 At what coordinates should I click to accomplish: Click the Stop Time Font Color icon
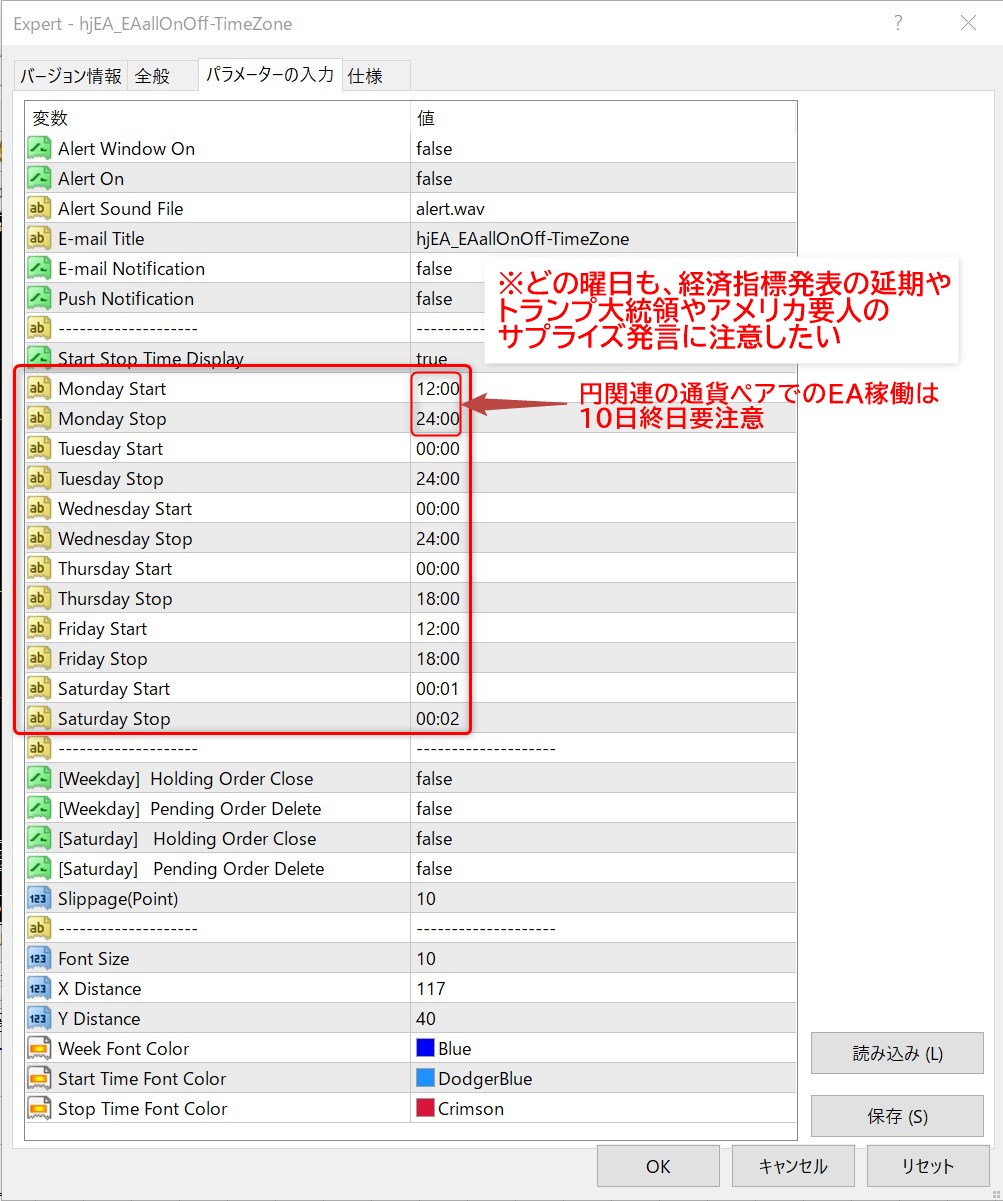(x=39, y=1109)
